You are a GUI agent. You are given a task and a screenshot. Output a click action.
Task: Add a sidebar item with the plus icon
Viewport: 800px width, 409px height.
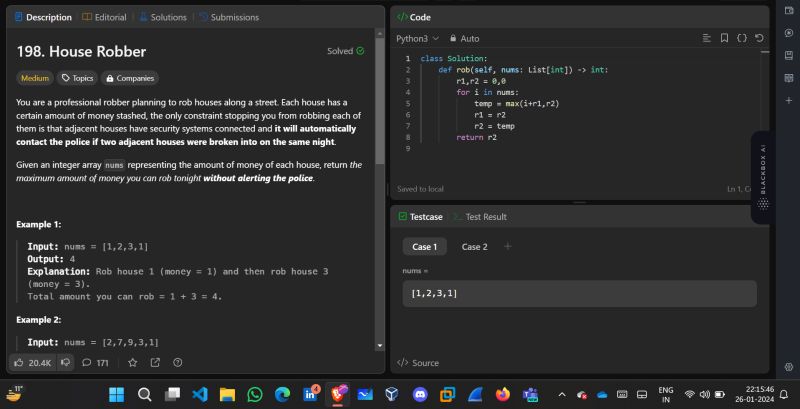tap(789, 100)
